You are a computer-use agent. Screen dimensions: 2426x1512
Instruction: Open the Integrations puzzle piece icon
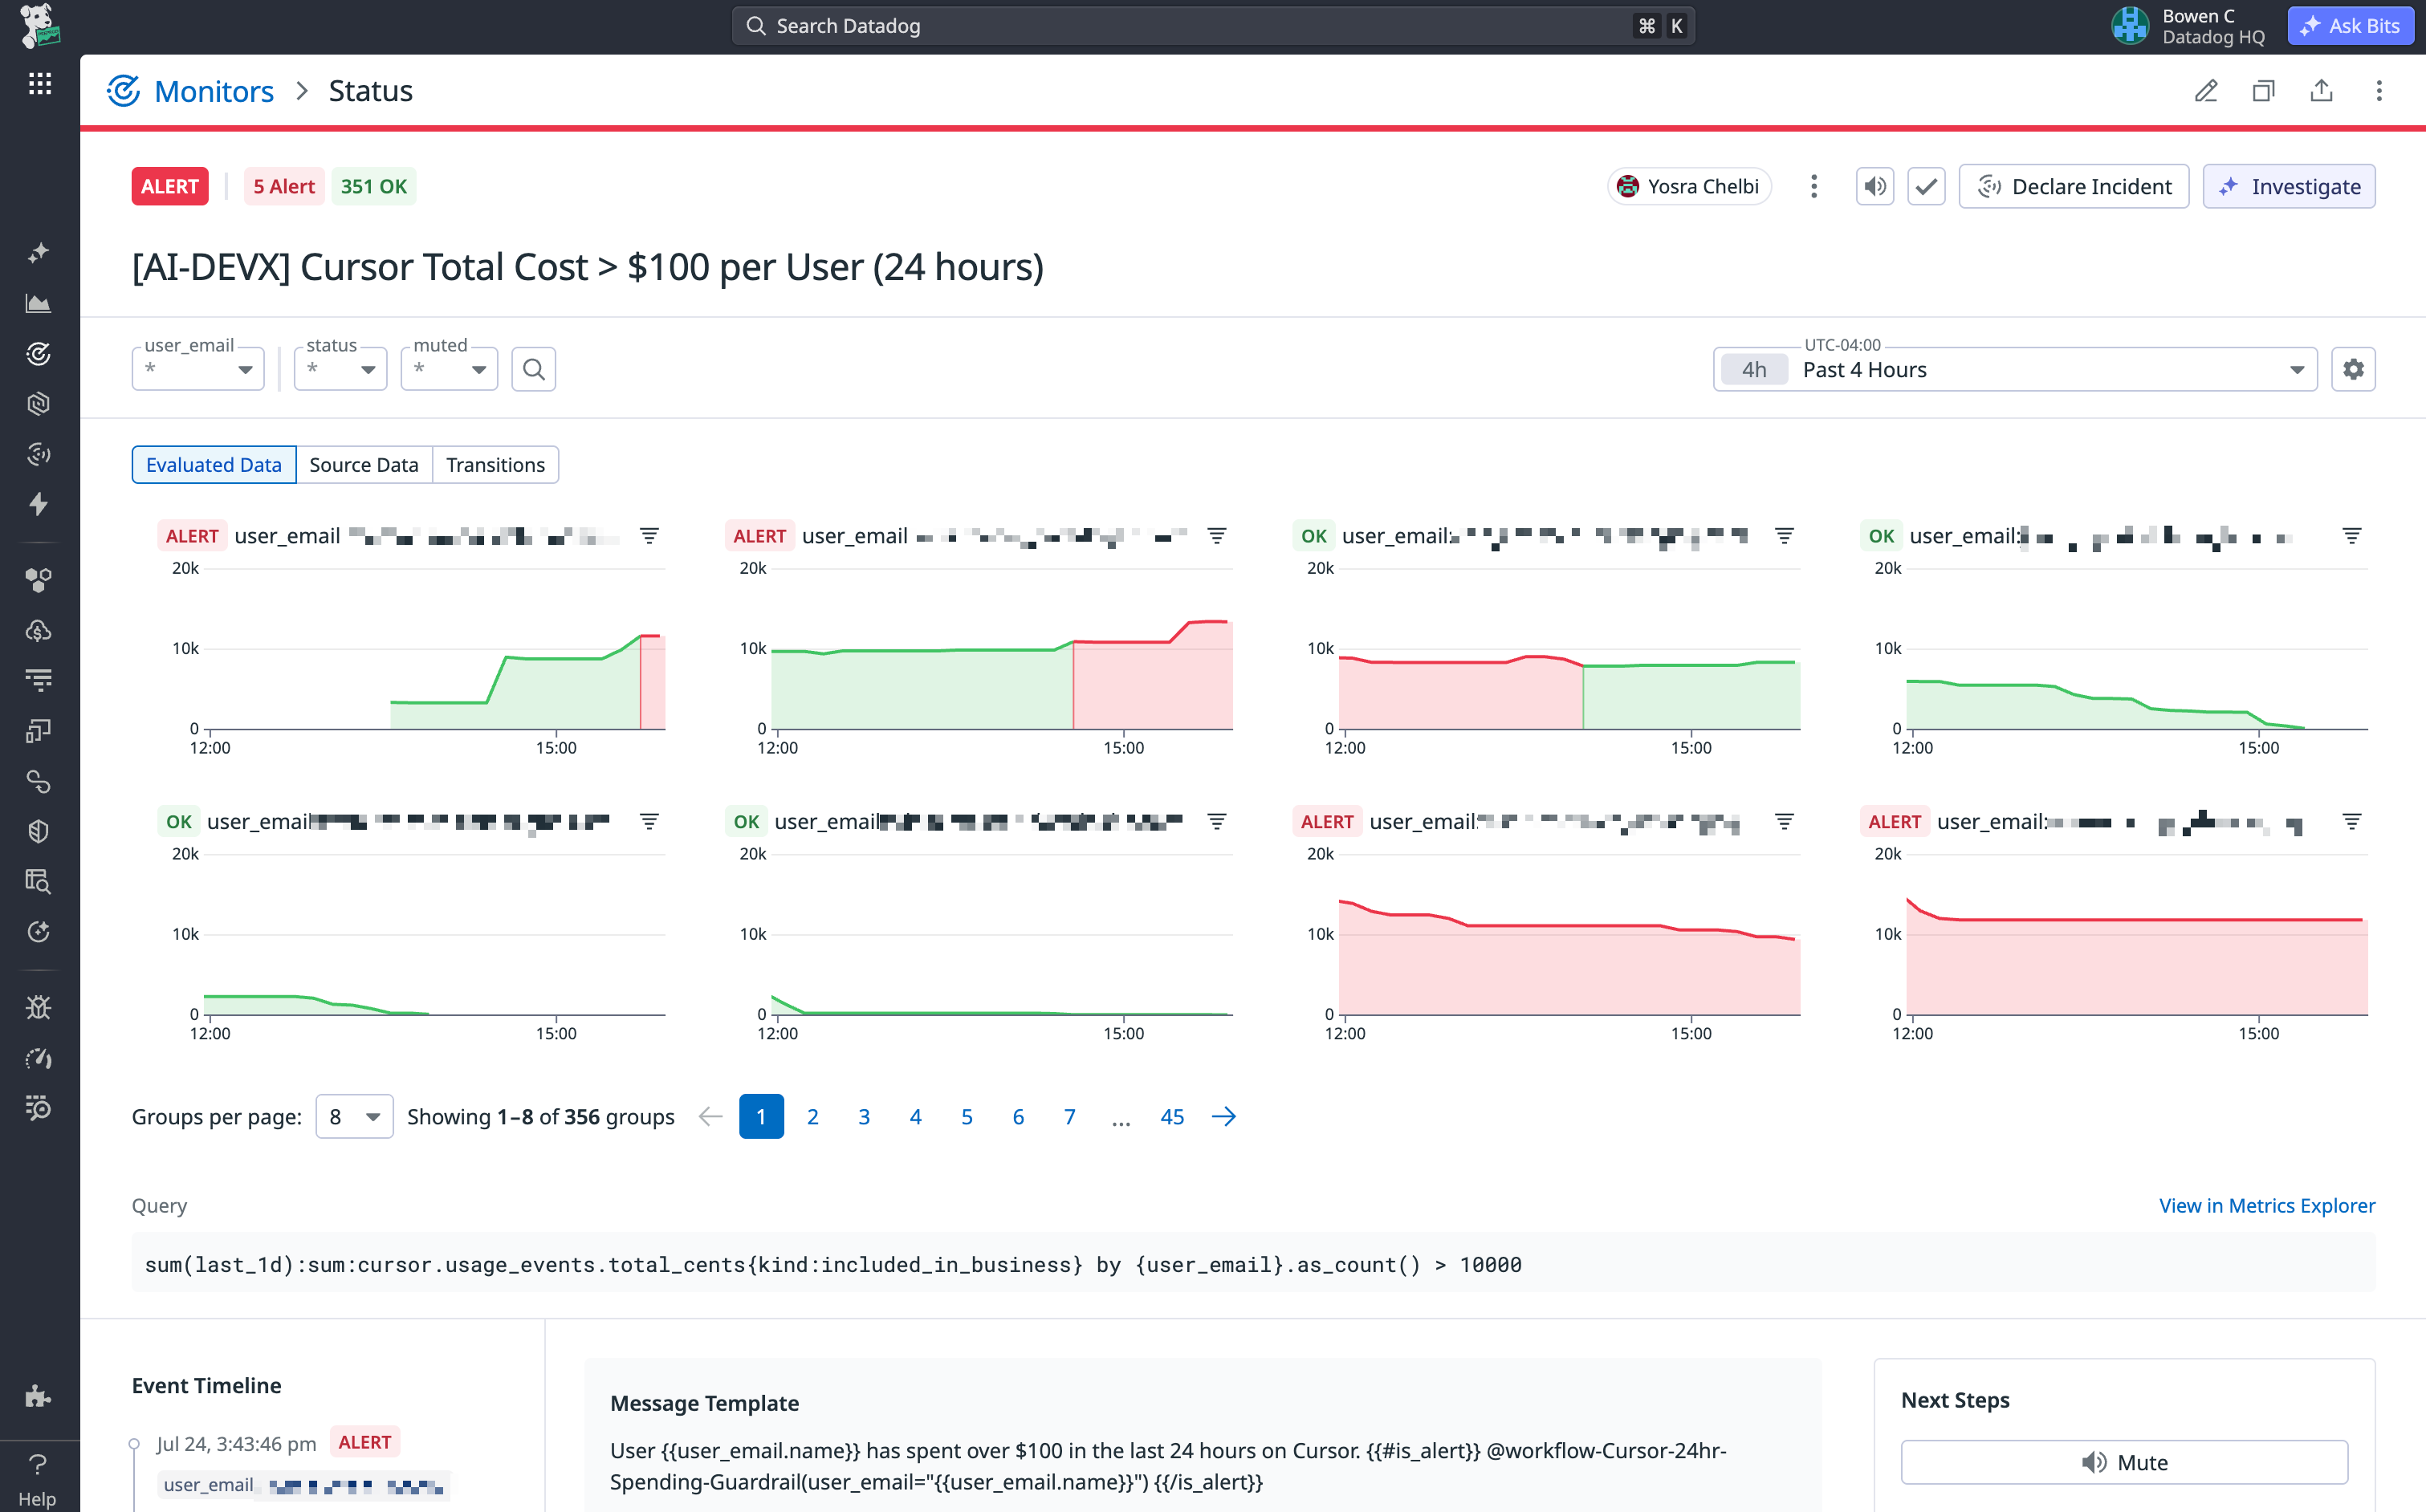(39, 1397)
